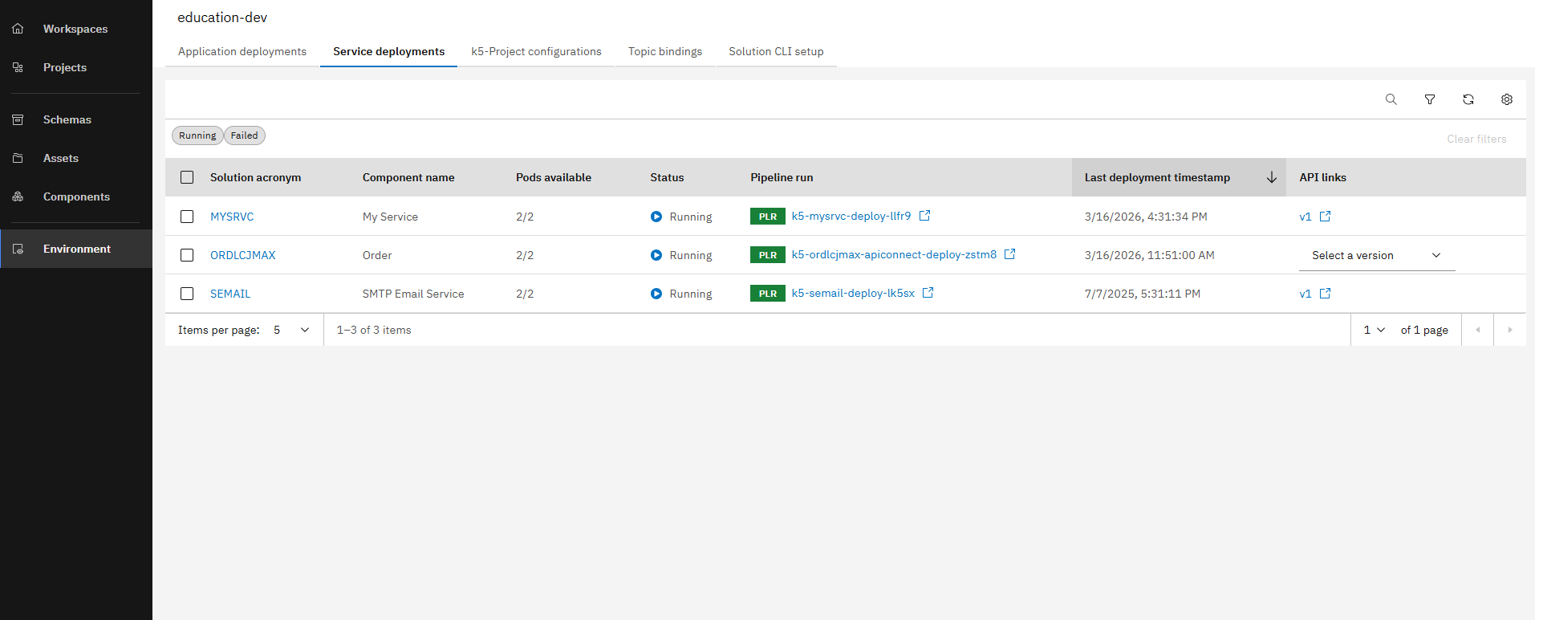The image size is (1544, 620).
Task: Click the Workspaces home icon in sidebar
Action: [x=18, y=29]
